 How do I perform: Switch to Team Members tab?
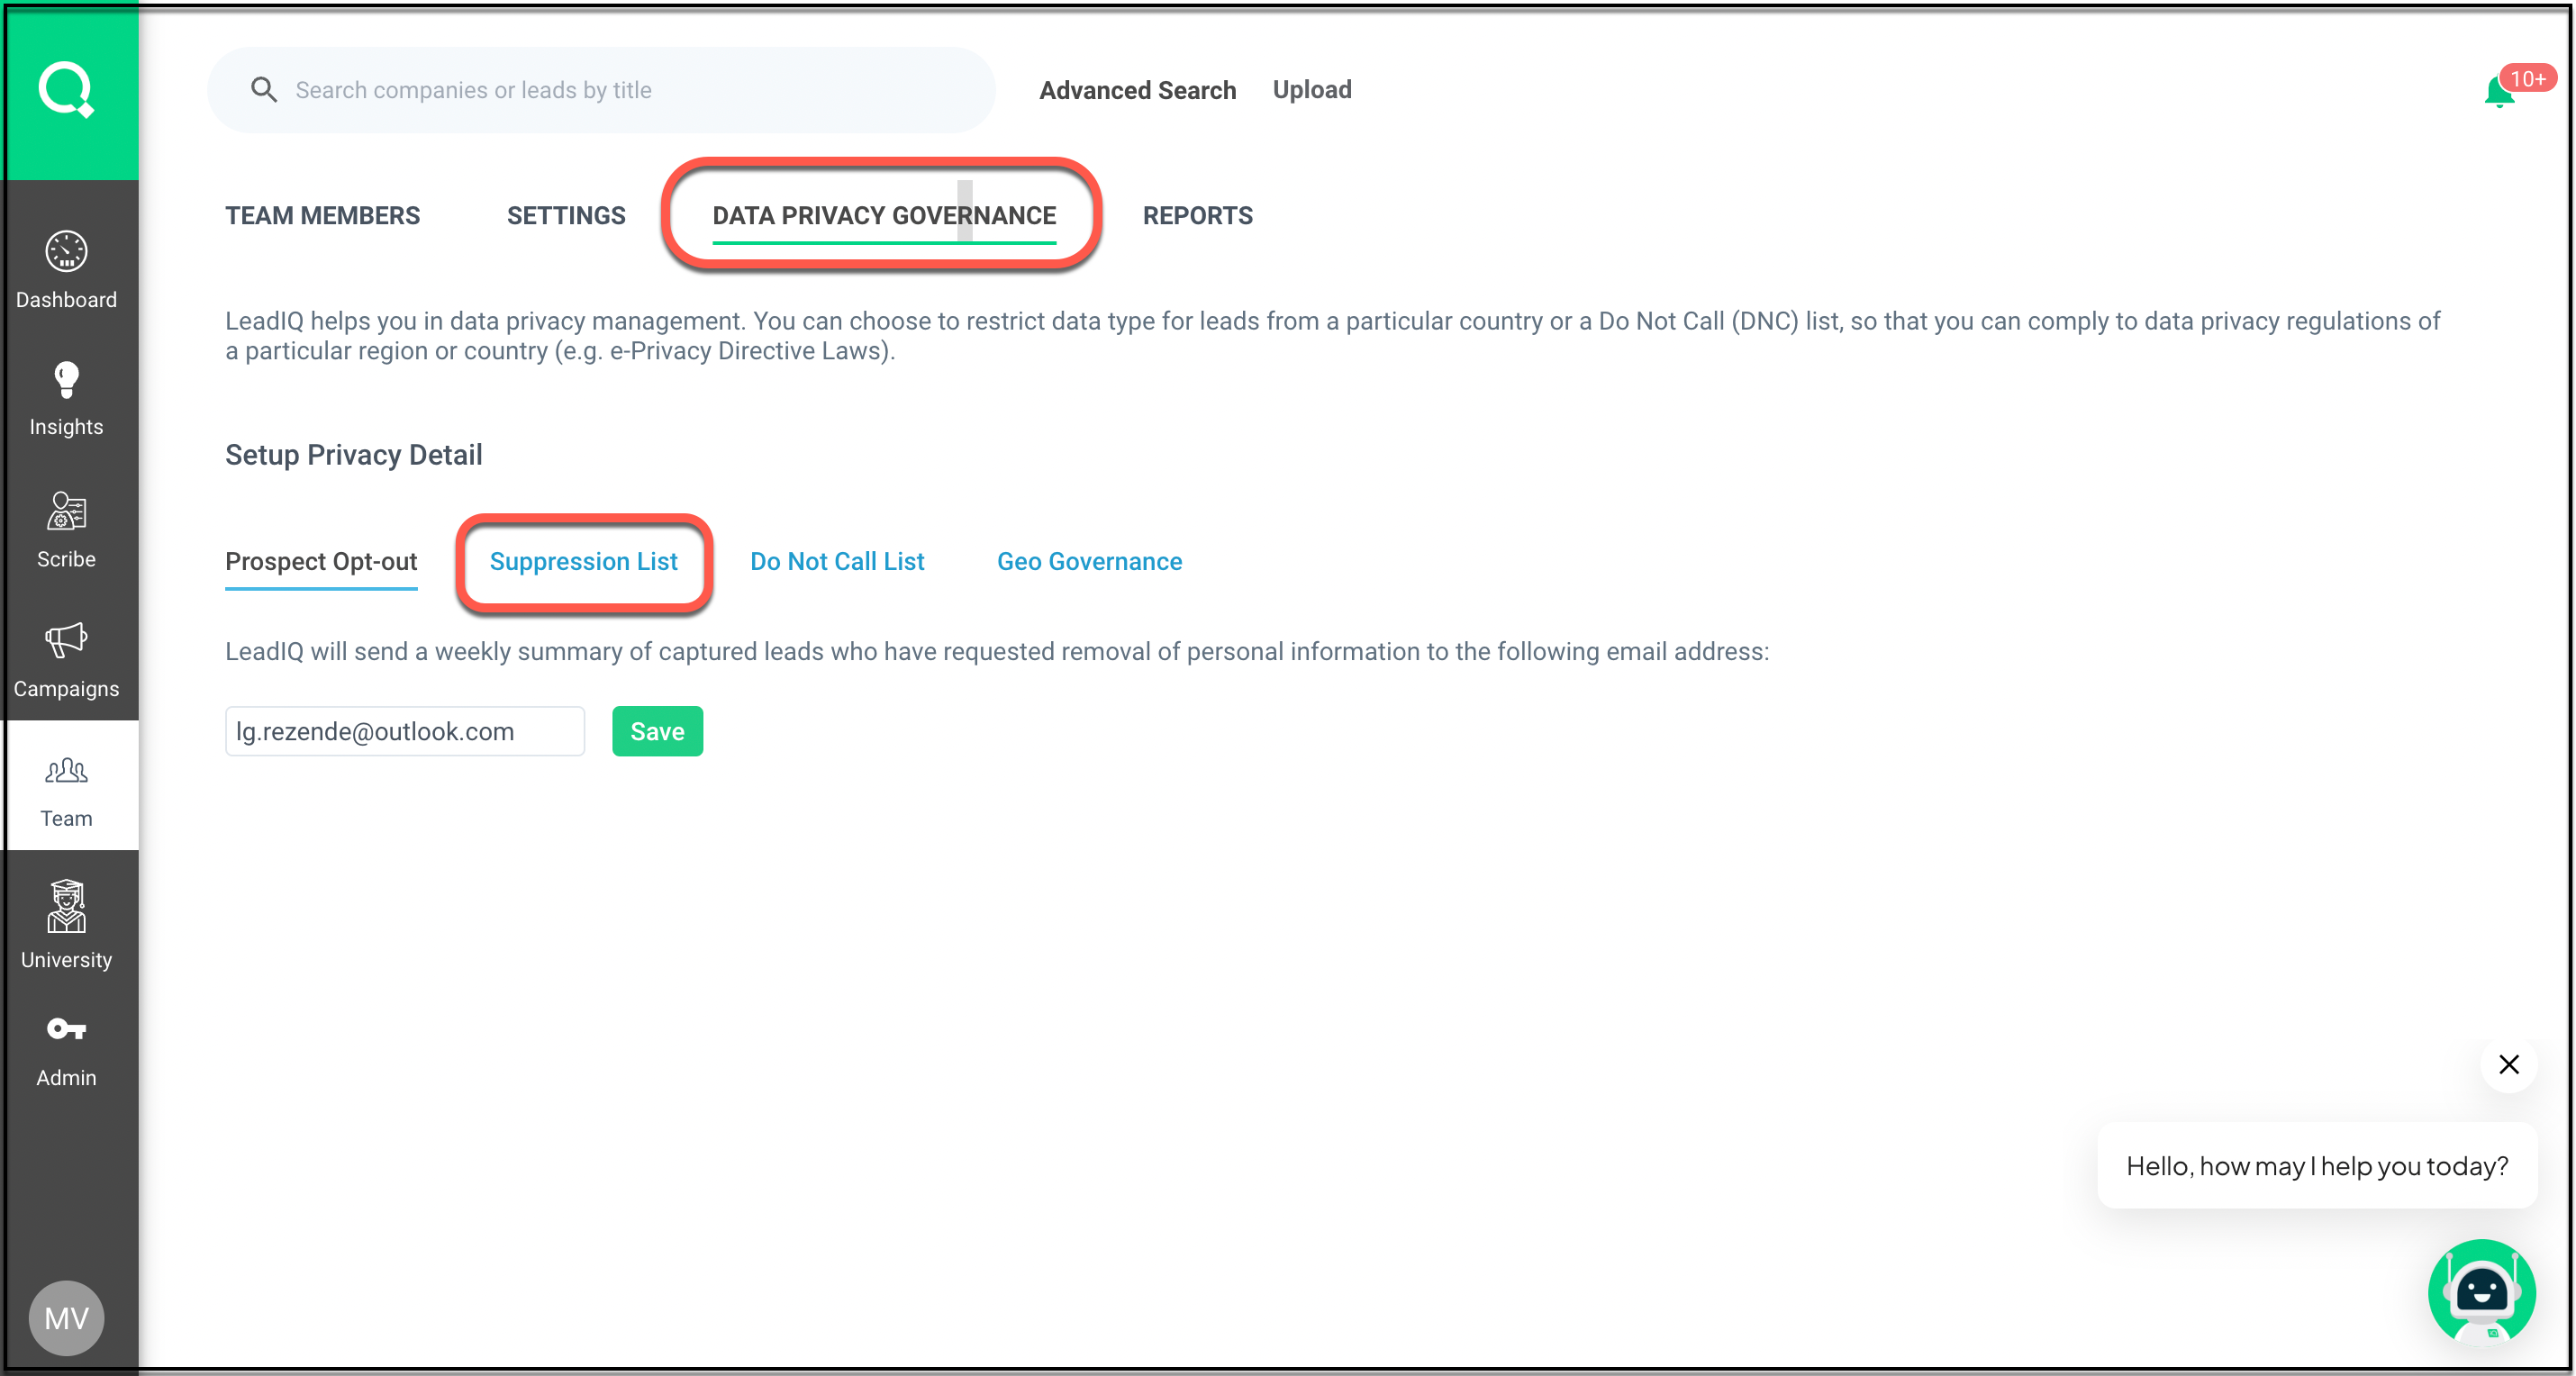(322, 215)
